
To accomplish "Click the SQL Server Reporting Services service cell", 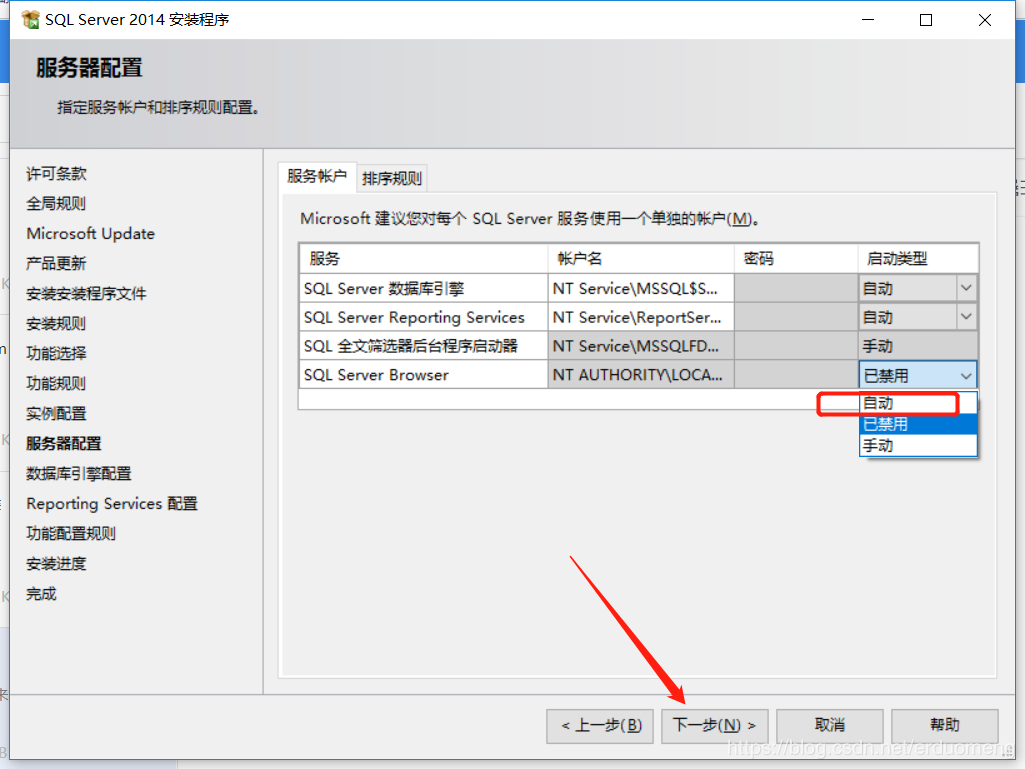I will [x=424, y=317].
